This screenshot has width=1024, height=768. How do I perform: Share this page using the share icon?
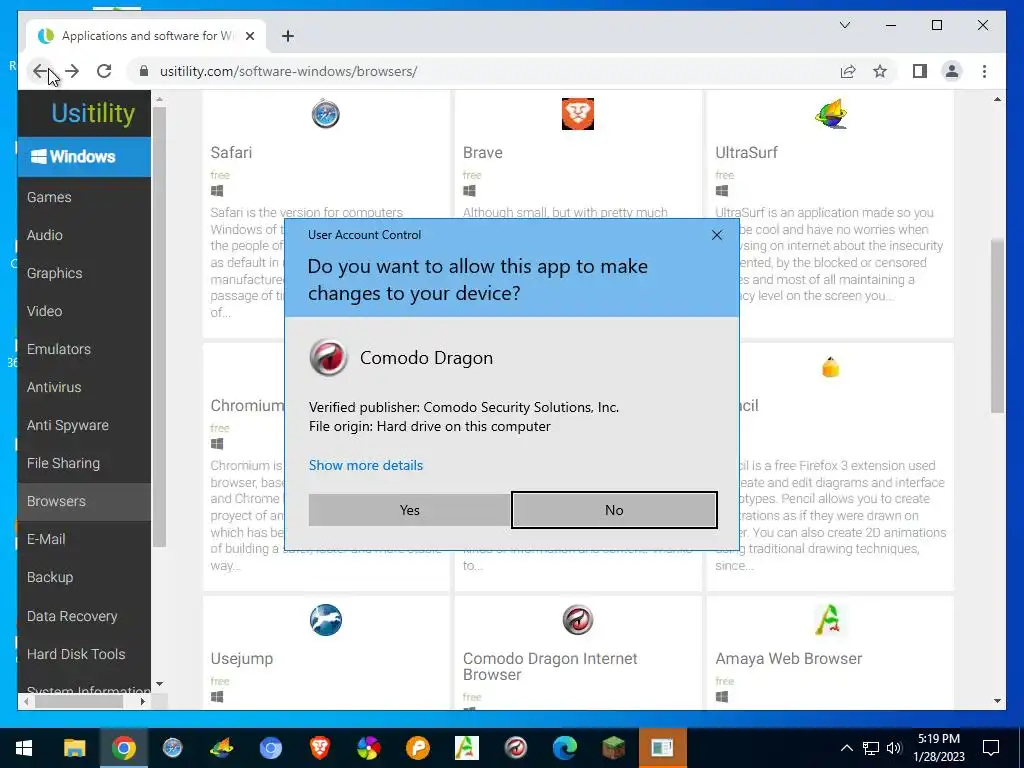click(848, 71)
